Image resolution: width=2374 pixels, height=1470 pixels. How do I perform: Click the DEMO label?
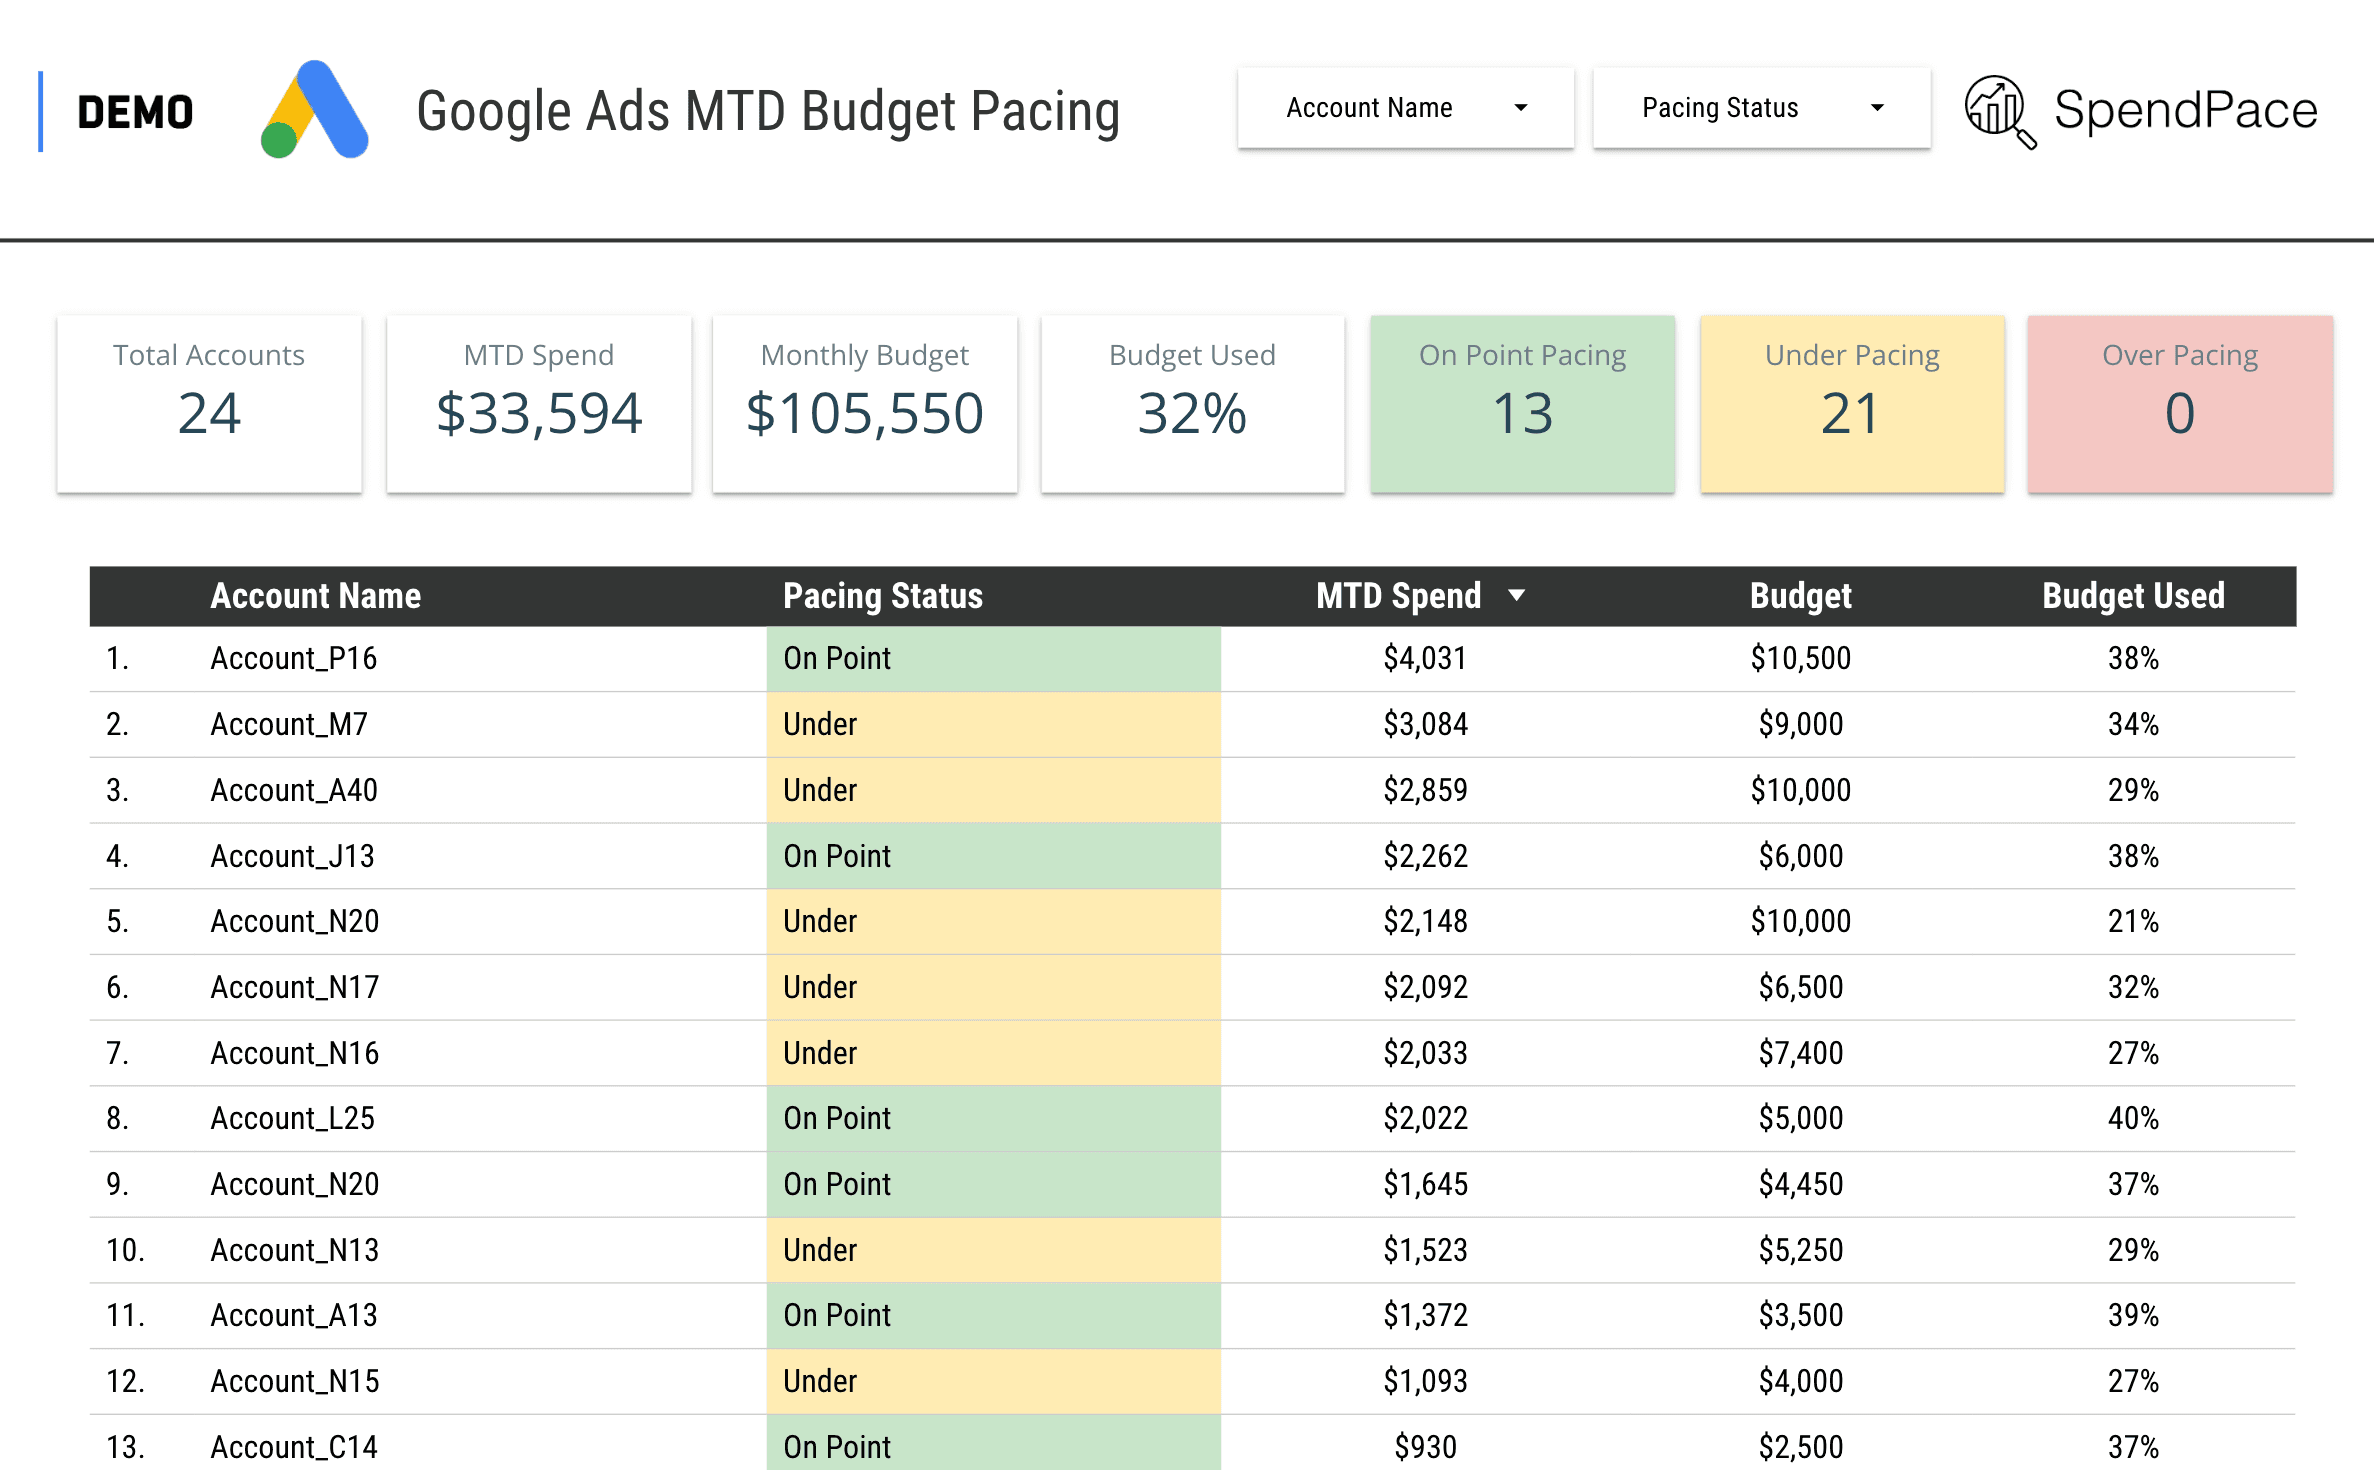[135, 112]
